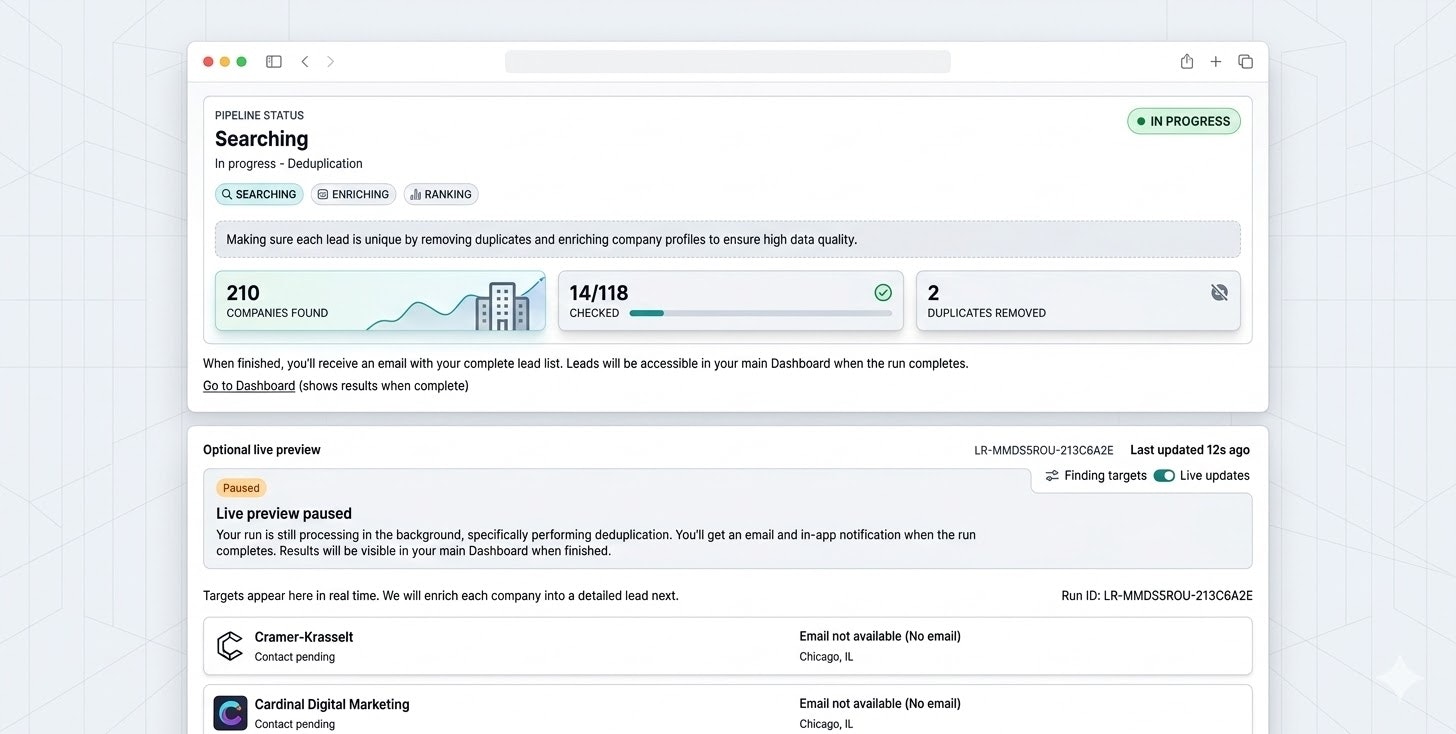Click the forward navigation chevron

click(x=330, y=61)
